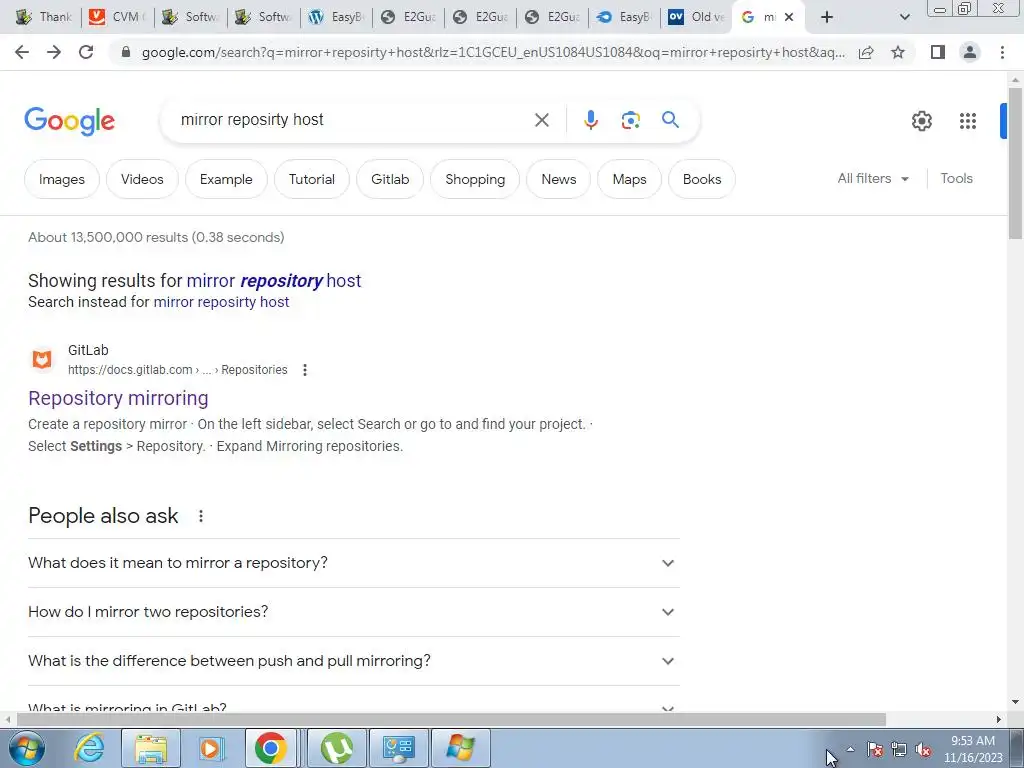Open Google apps grid
Screen dimensions: 1024x768
[968, 121]
